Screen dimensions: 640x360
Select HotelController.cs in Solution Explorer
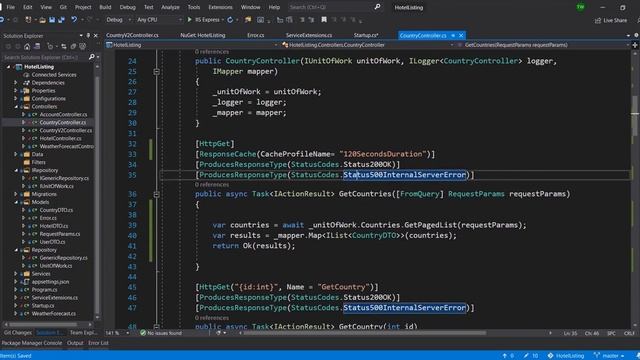[x=60, y=138]
